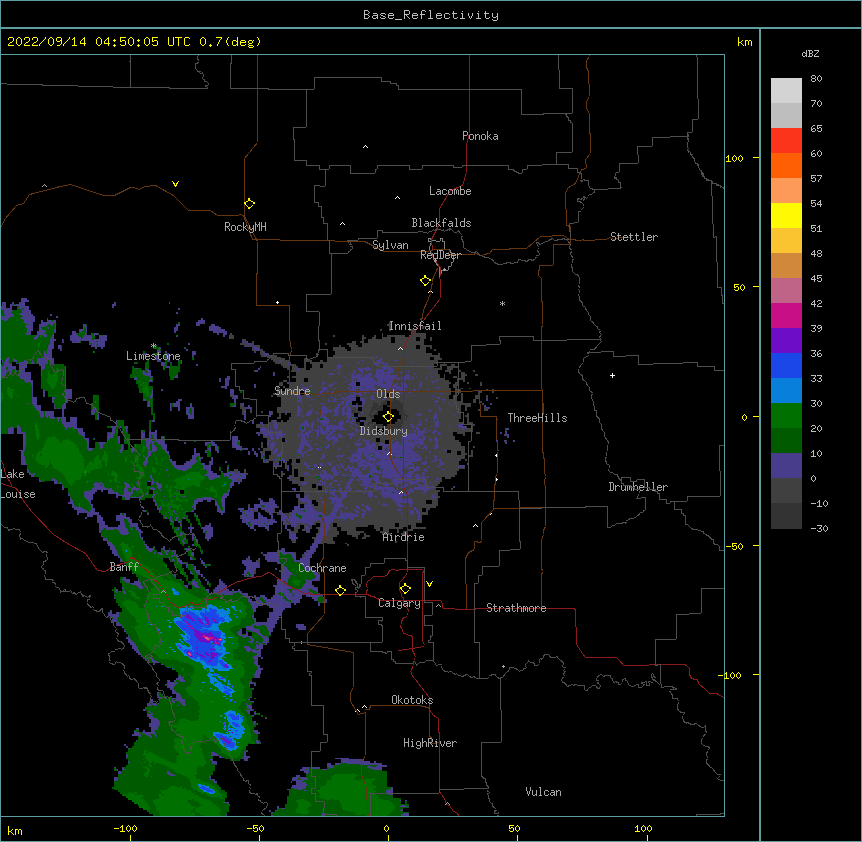Image resolution: width=862 pixels, height=842 pixels.
Task: Click the white plus marker west of Drumheller
Action: click(x=612, y=375)
